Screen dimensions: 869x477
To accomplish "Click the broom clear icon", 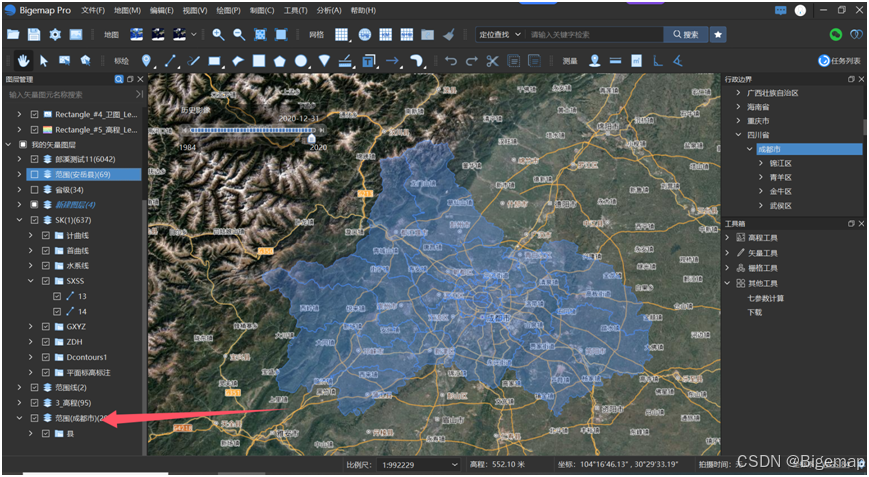I will (x=448, y=34).
